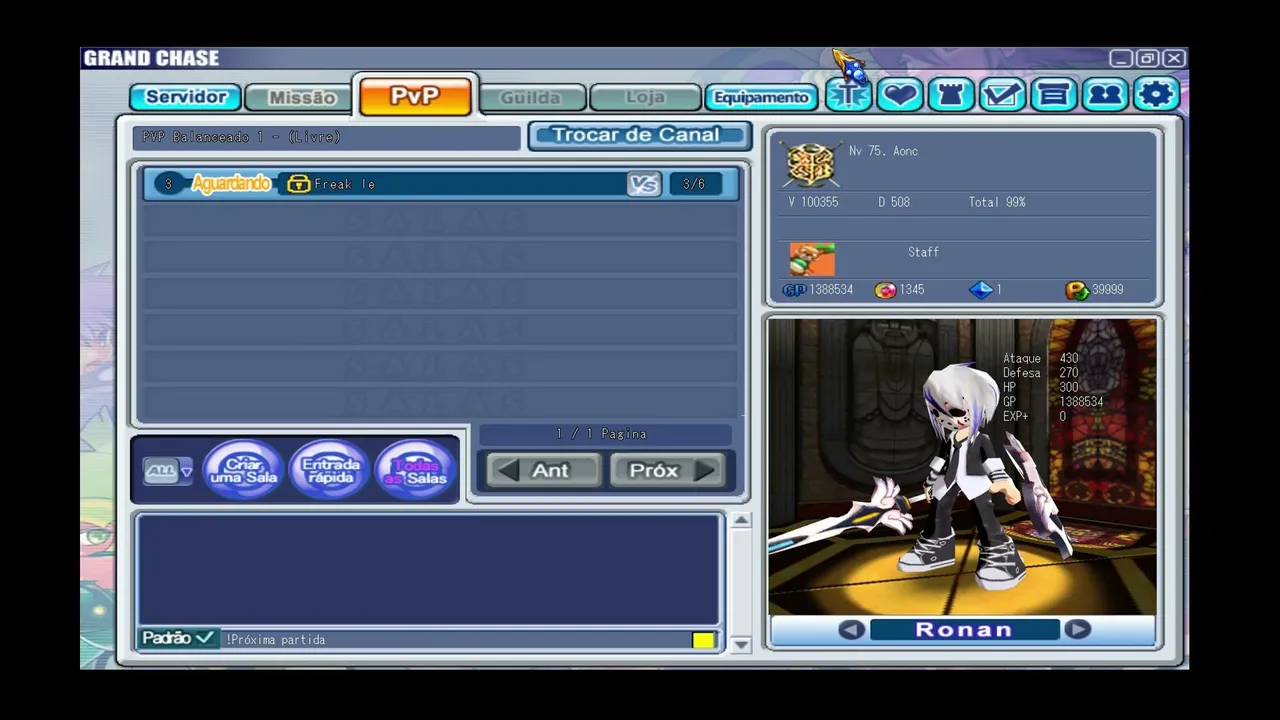The width and height of the screenshot is (1280, 720).
Task: Click the 3/6 player count
Action: [694, 184]
